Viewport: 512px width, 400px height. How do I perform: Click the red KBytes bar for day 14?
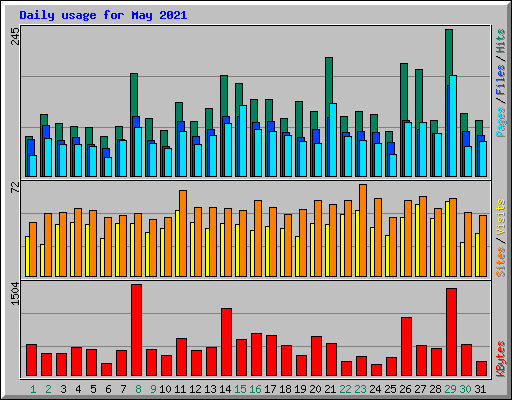click(x=226, y=342)
